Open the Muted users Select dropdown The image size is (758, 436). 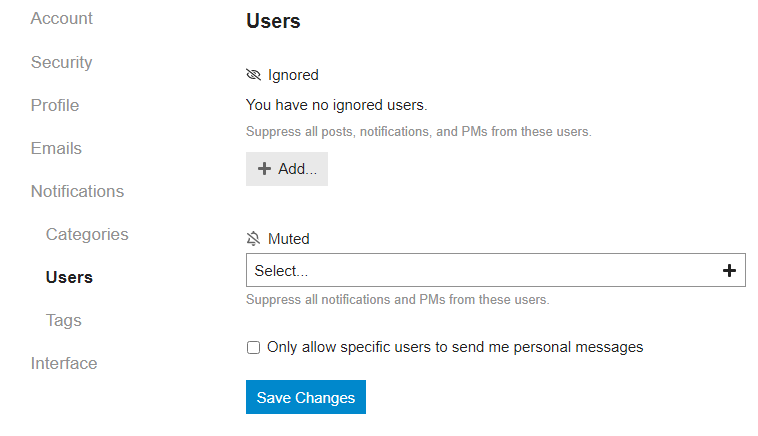(x=480, y=270)
